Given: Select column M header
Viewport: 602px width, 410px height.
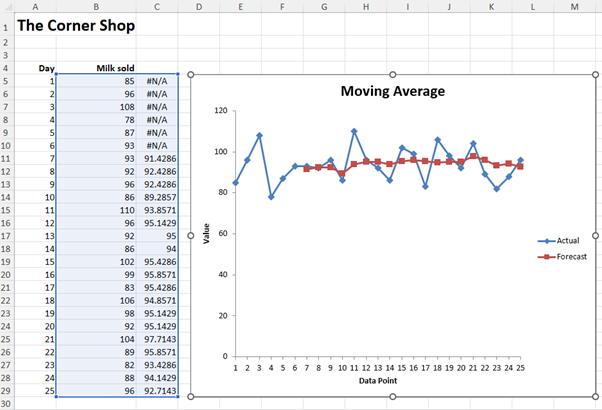Looking at the screenshot, I should click(x=574, y=7).
